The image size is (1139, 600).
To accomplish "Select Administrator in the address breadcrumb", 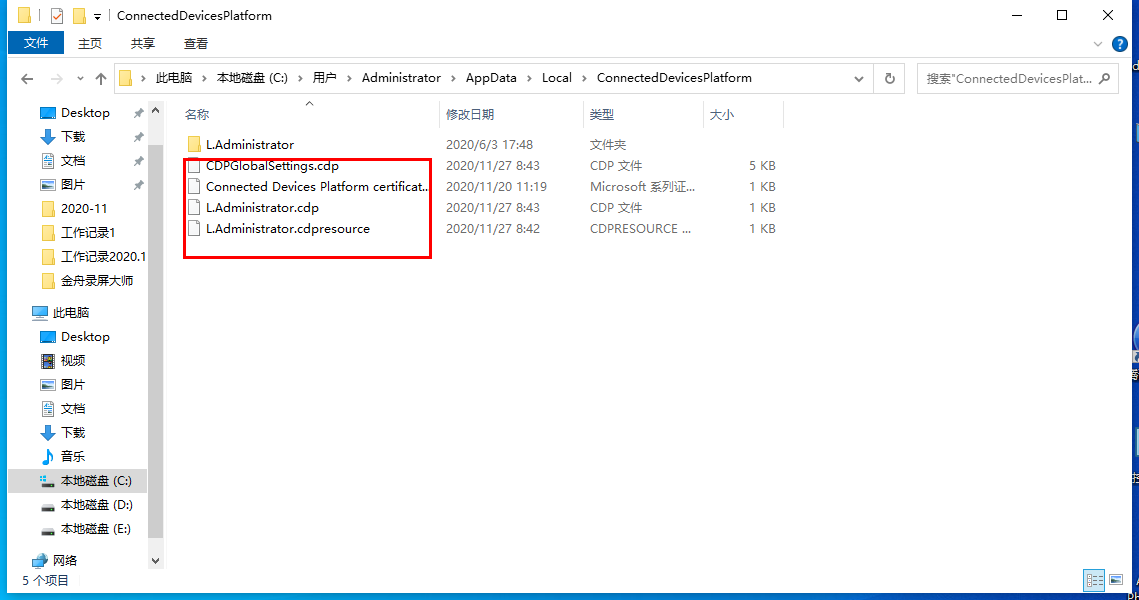I will point(401,78).
